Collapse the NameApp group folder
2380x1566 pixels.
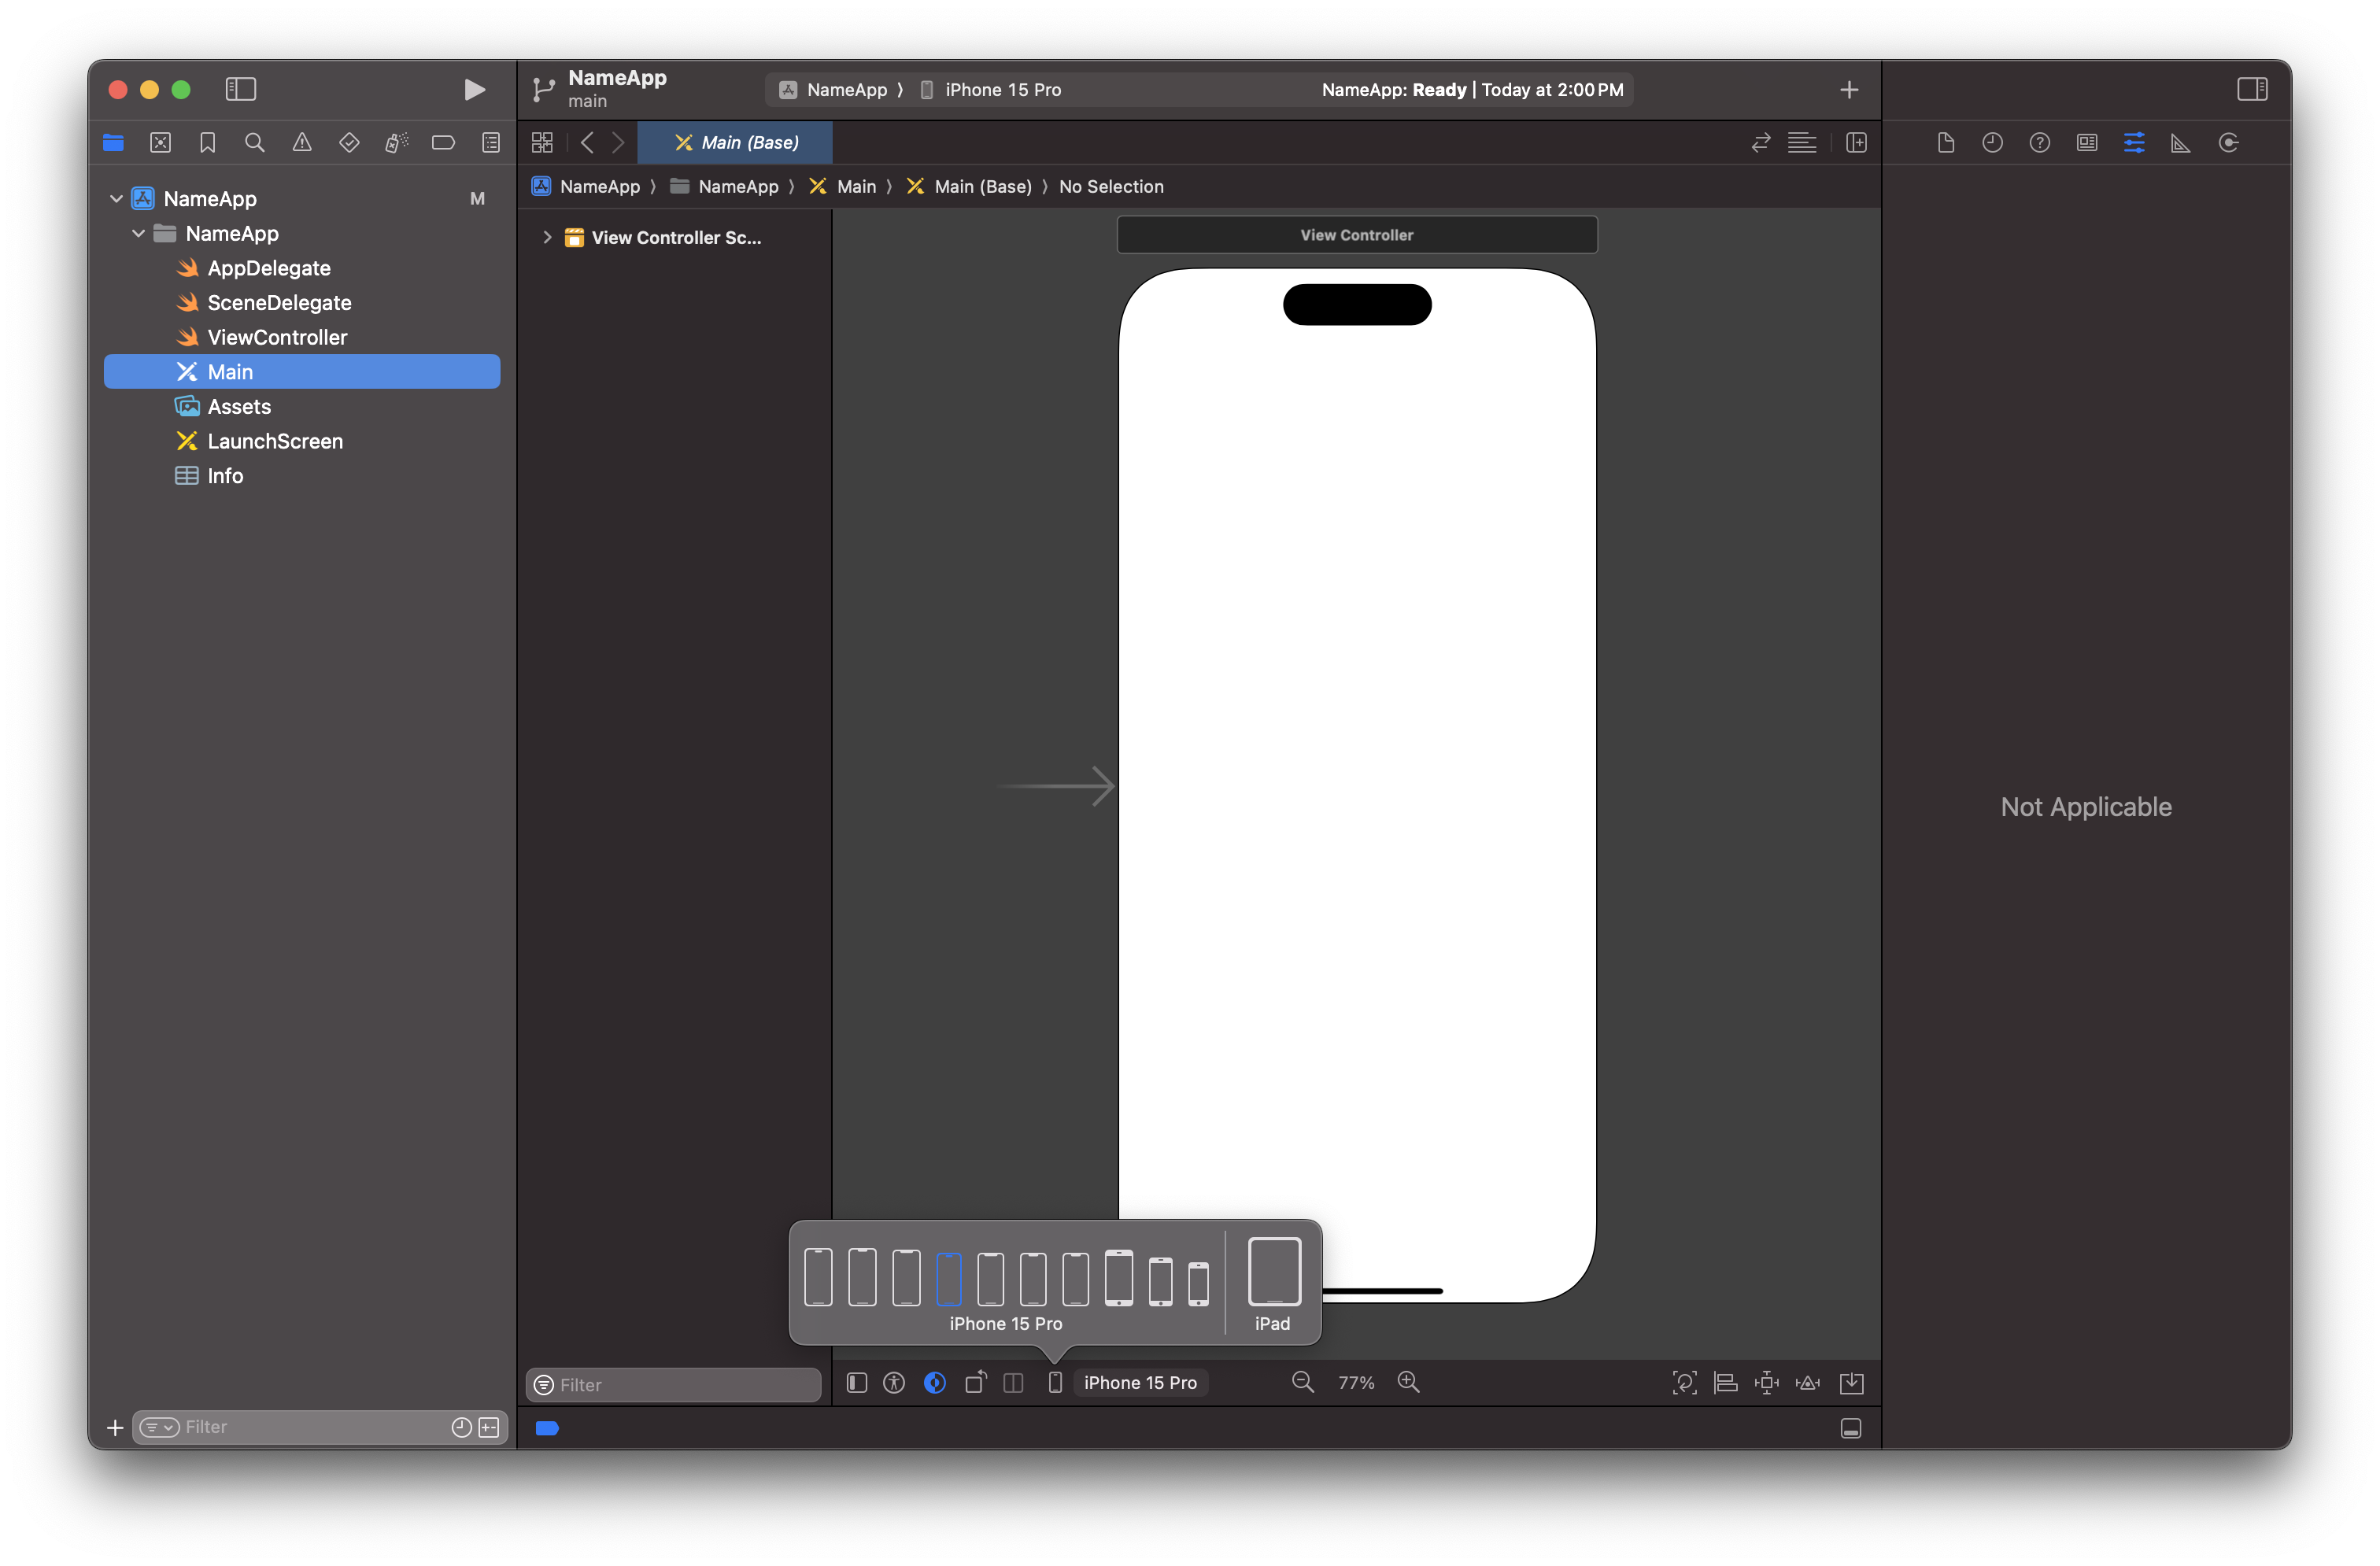click(139, 233)
